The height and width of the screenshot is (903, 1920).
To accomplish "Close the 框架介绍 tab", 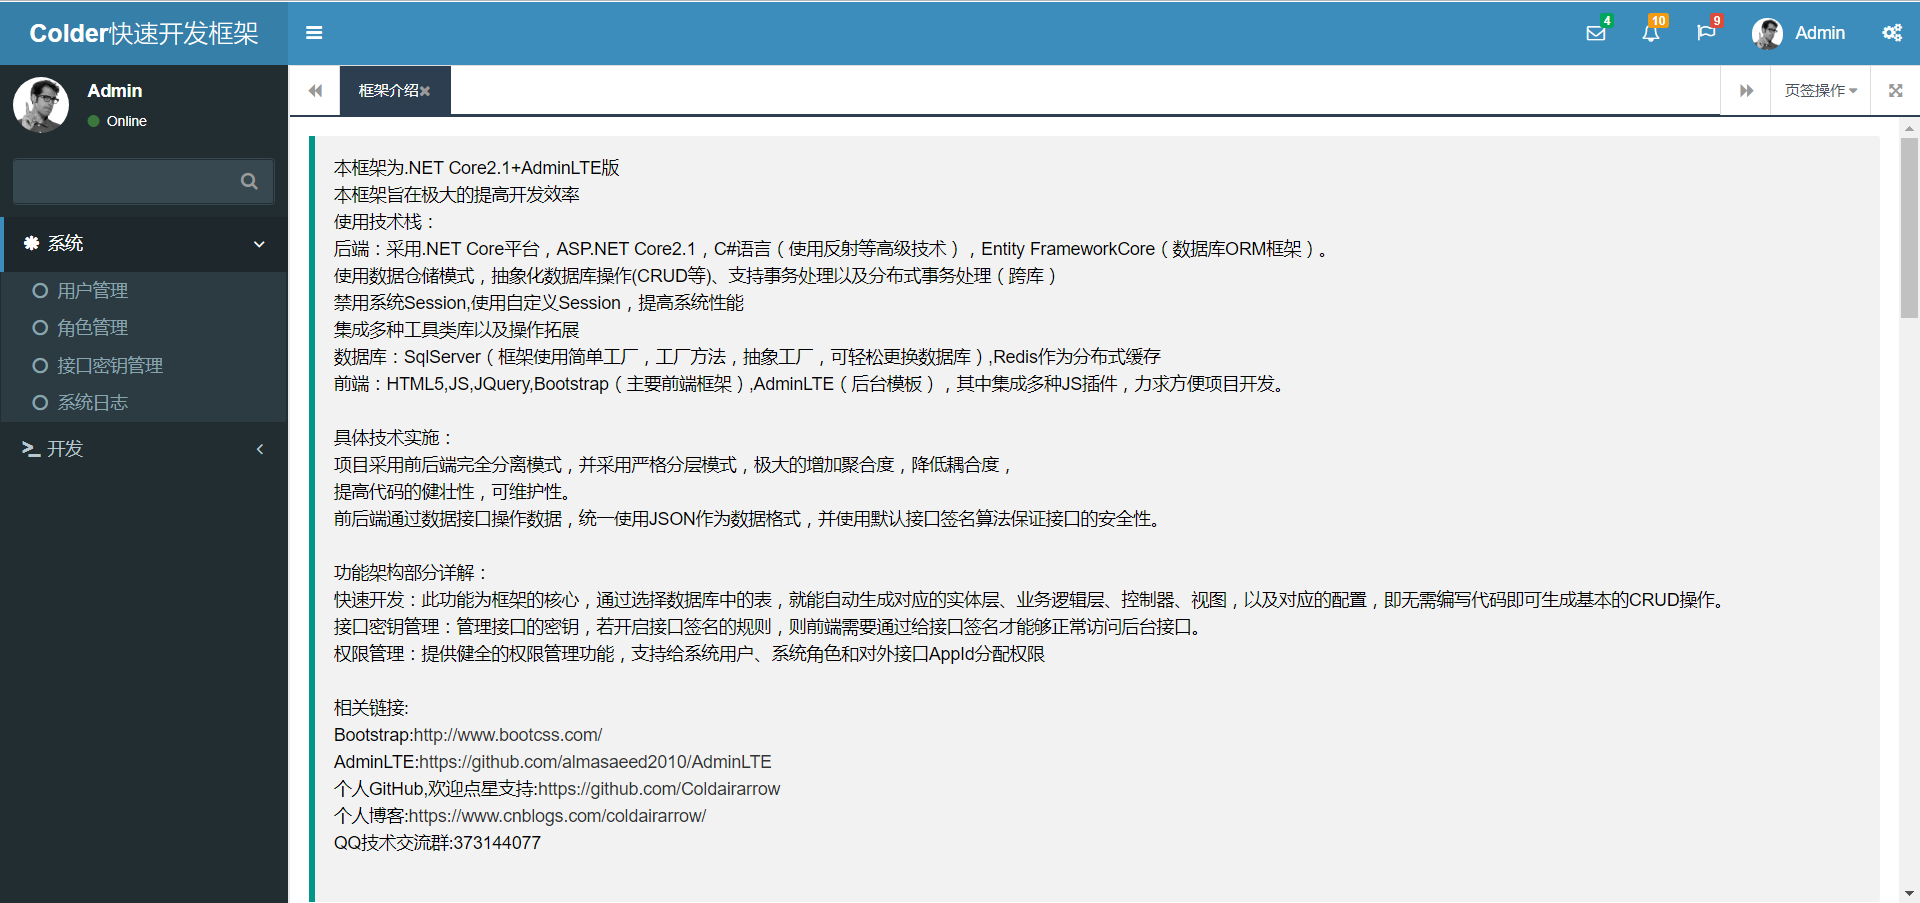I will (x=425, y=91).
